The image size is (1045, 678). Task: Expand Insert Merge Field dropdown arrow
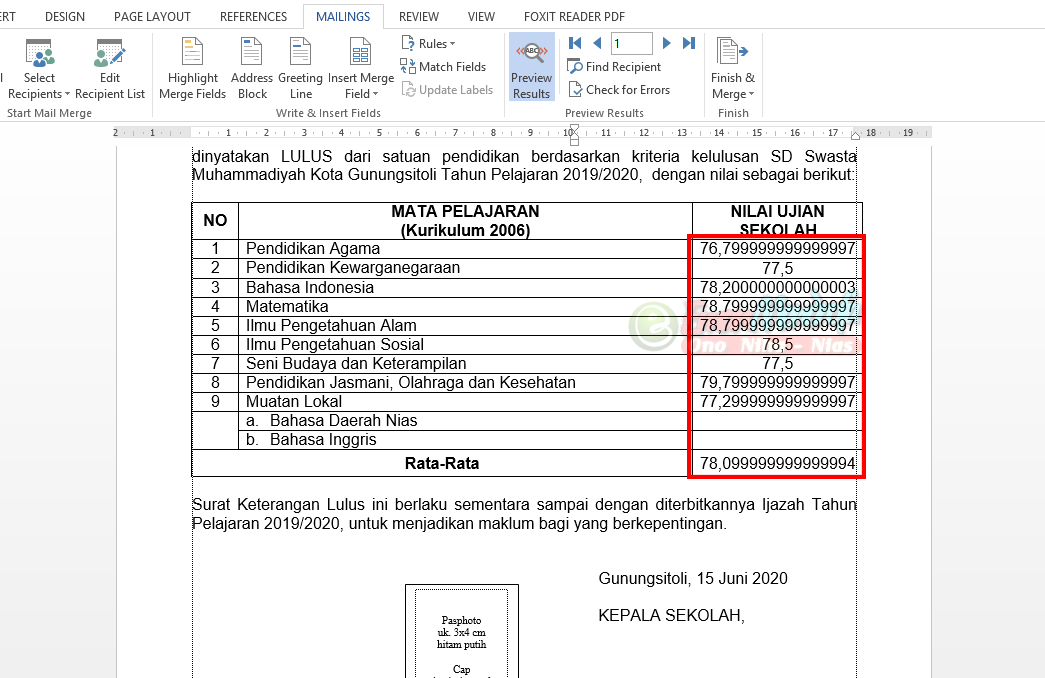[375, 94]
